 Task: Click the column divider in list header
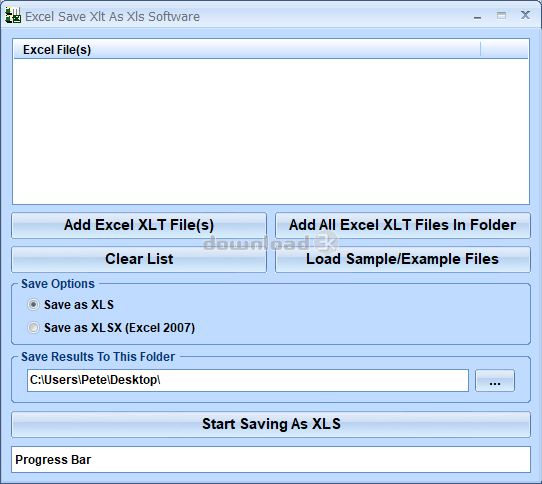pos(480,49)
